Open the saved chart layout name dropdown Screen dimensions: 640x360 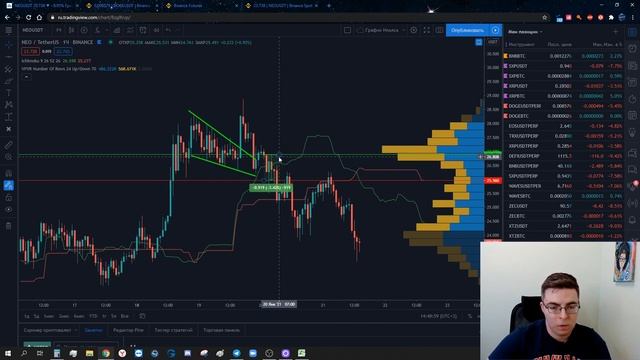tap(381, 30)
